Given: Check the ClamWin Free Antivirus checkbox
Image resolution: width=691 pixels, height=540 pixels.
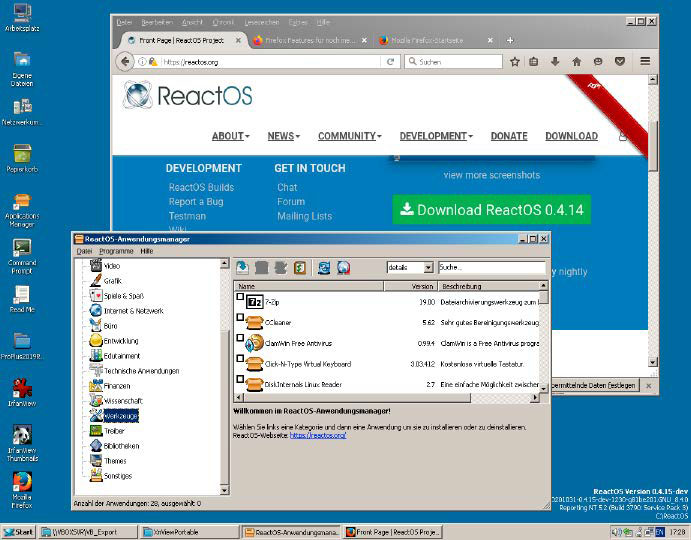Looking at the screenshot, I should pyautogui.click(x=240, y=338).
